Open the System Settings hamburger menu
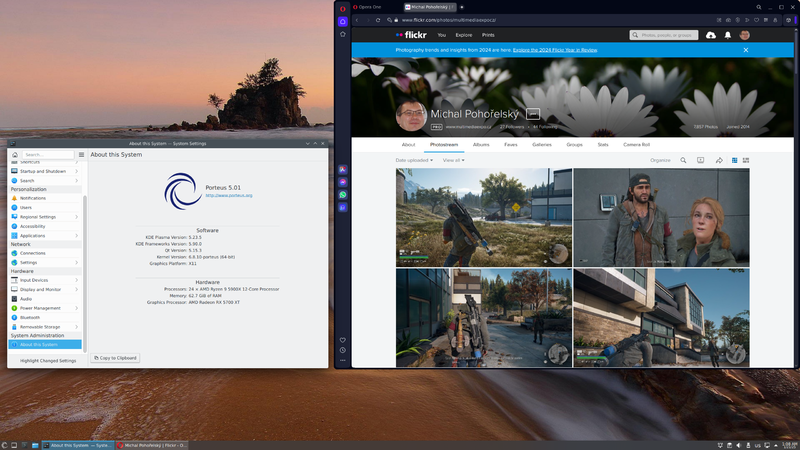Screen dimensions: 800x450 click(x=82, y=155)
